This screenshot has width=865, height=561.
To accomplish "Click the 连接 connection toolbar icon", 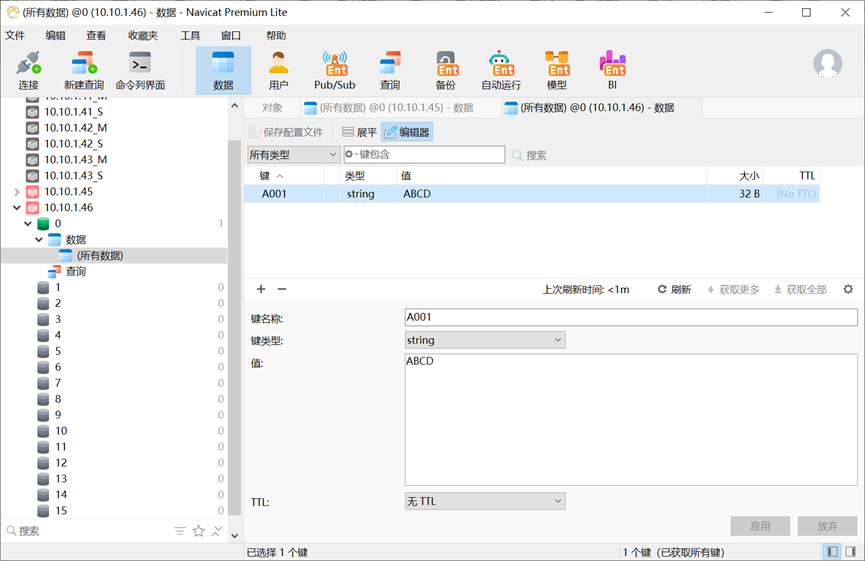I will [28, 70].
